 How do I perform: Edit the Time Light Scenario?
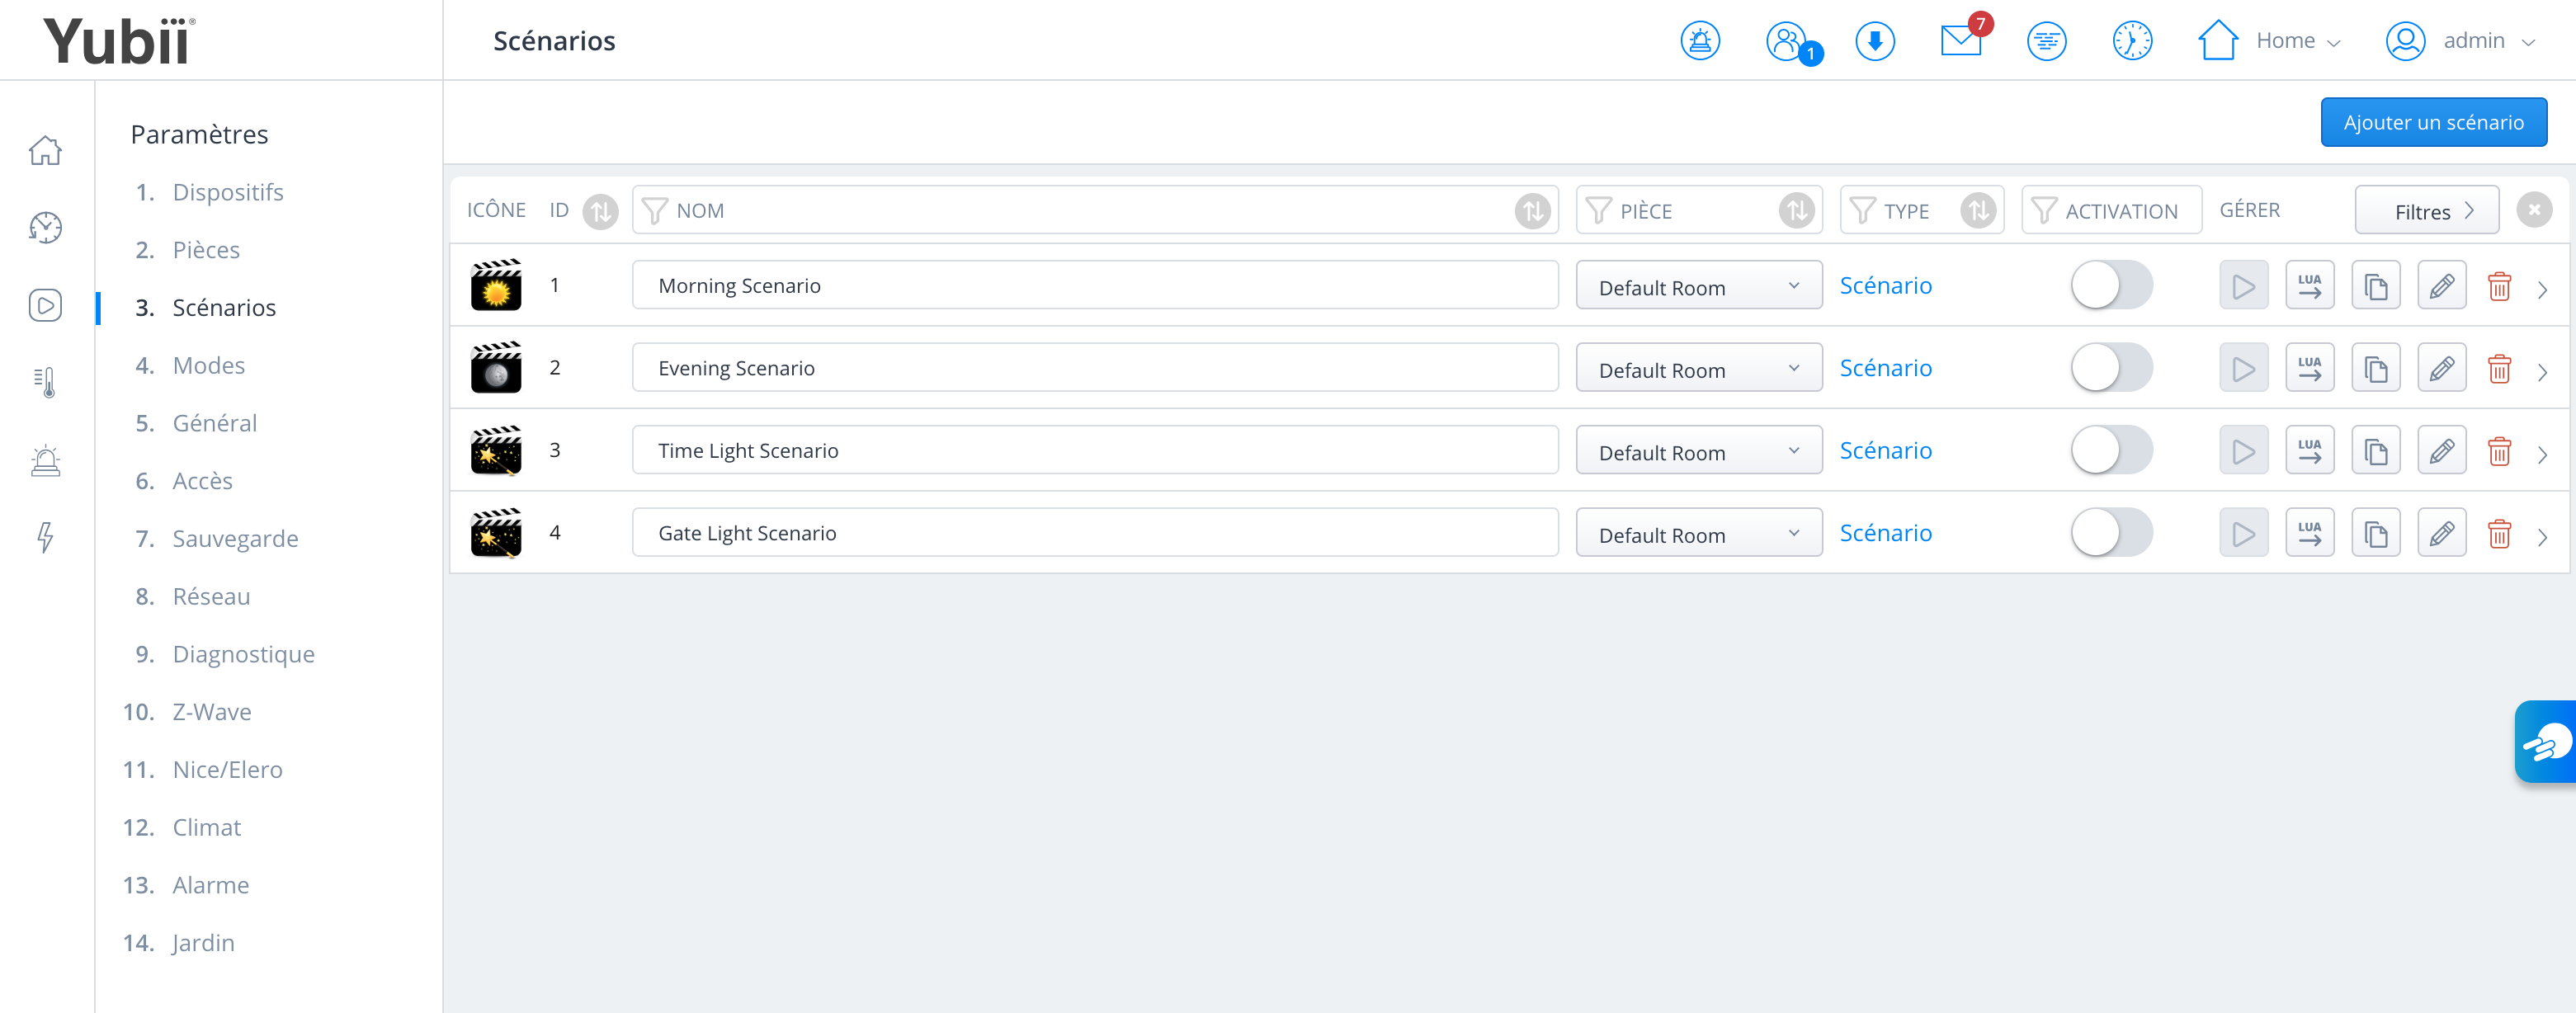2441,451
